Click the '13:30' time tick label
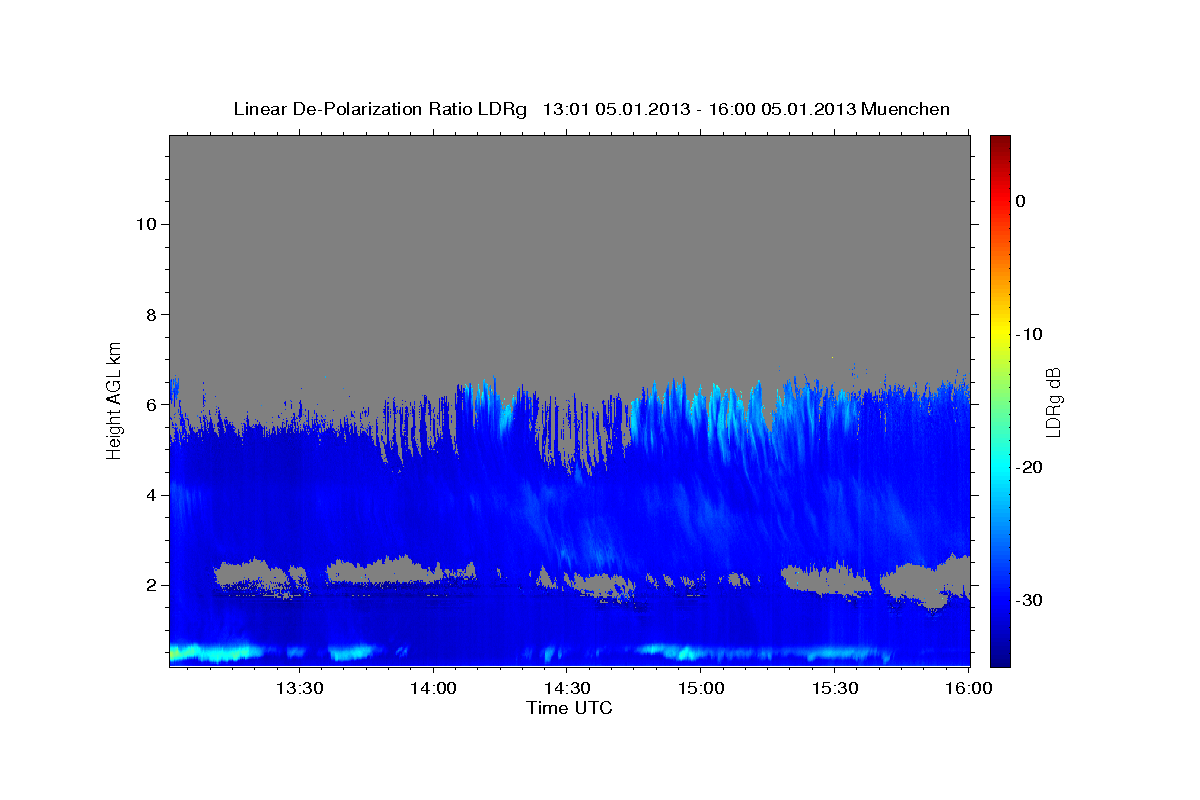 click(x=299, y=689)
